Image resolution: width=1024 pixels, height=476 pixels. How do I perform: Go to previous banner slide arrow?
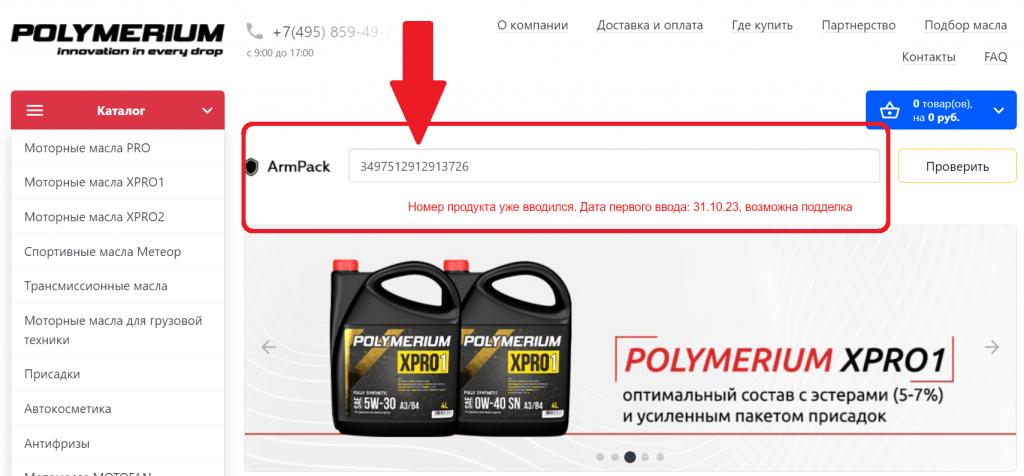click(x=268, y=347)
